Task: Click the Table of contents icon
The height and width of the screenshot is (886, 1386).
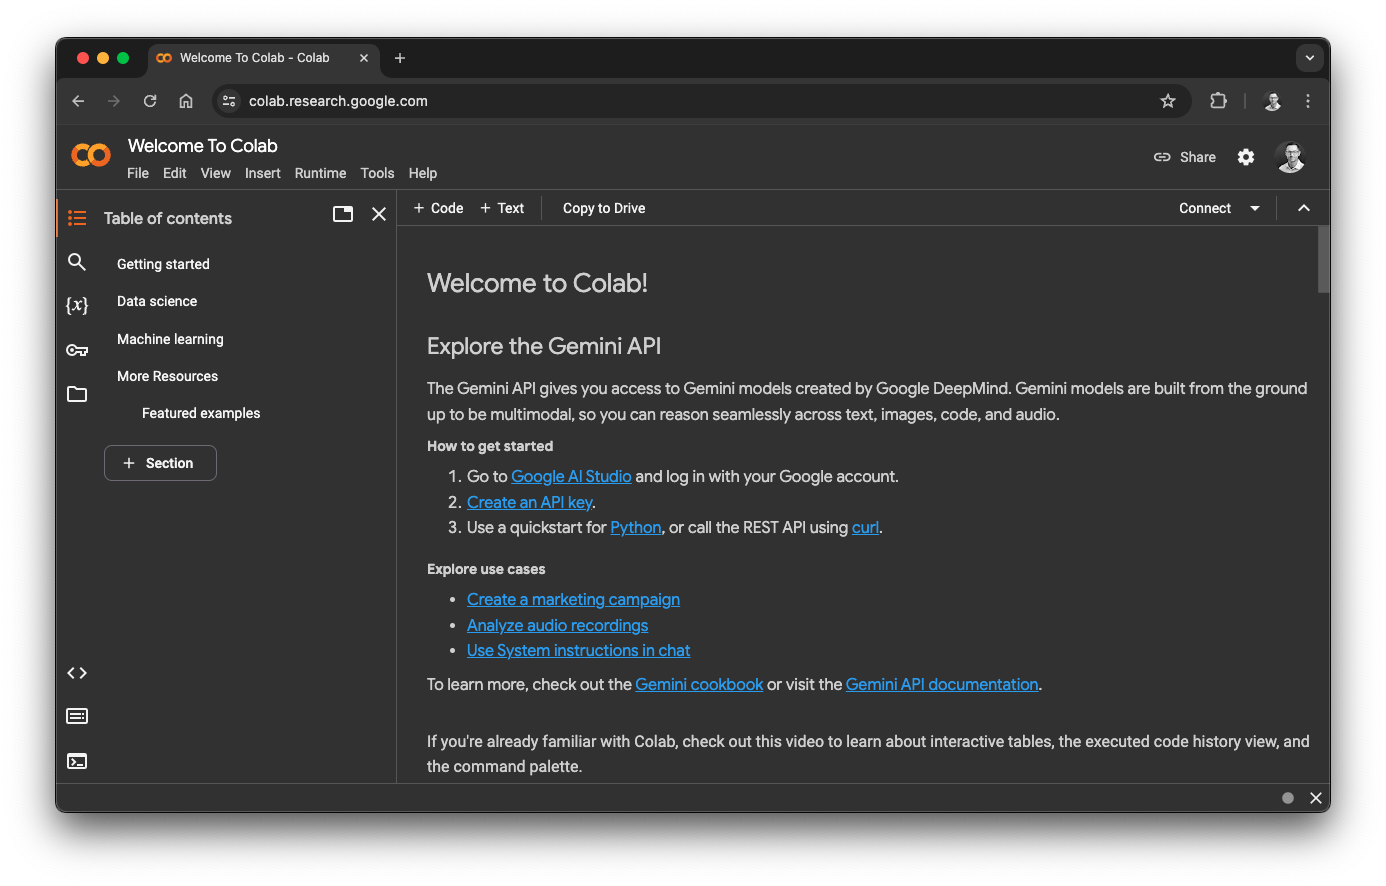Action: 77,218
